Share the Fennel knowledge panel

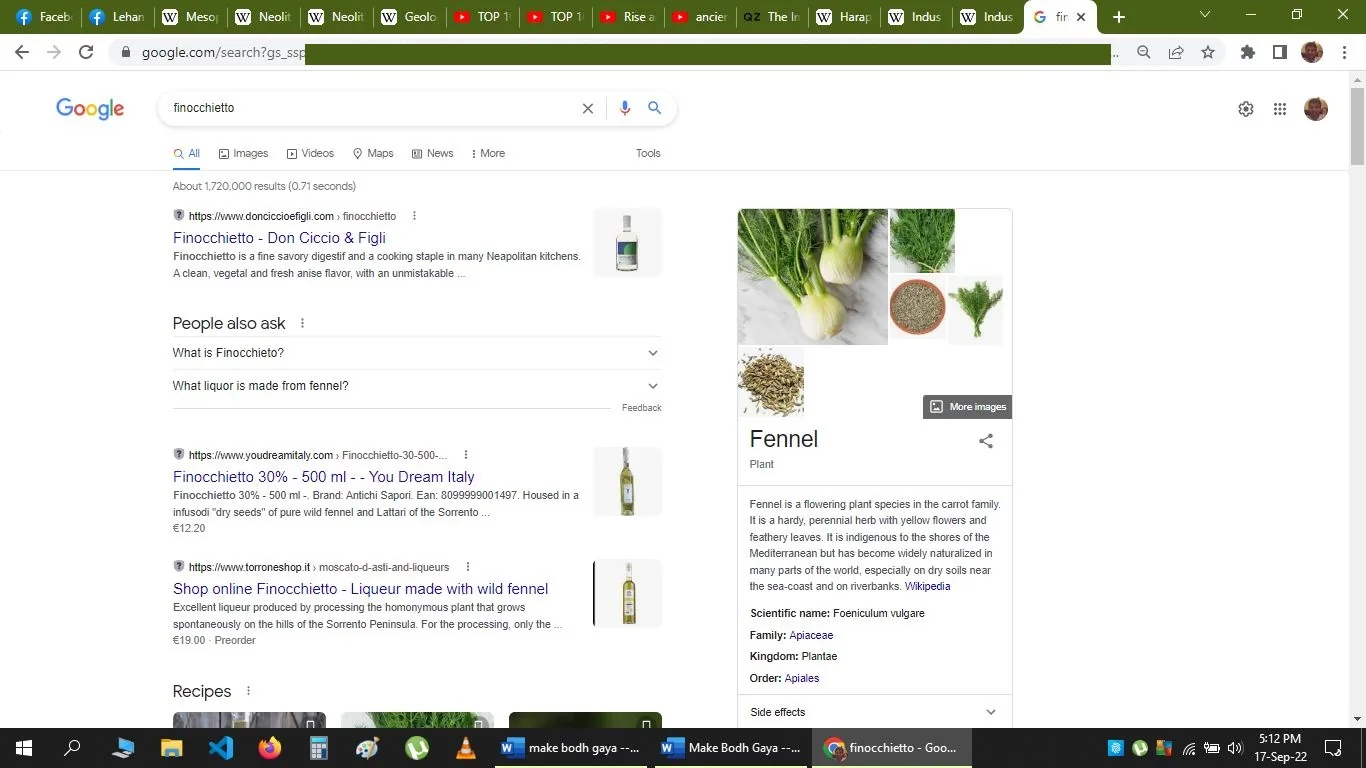click(986, 441)
